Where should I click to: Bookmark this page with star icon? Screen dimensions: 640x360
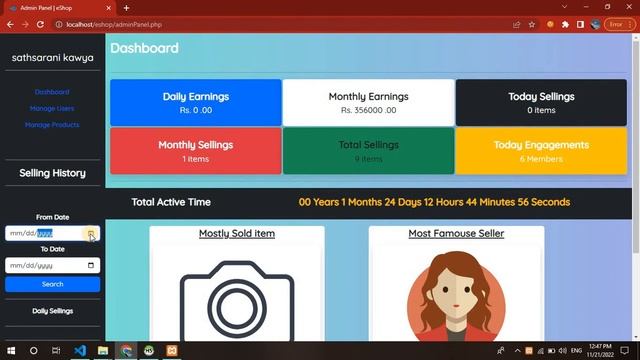click(532, 24)
